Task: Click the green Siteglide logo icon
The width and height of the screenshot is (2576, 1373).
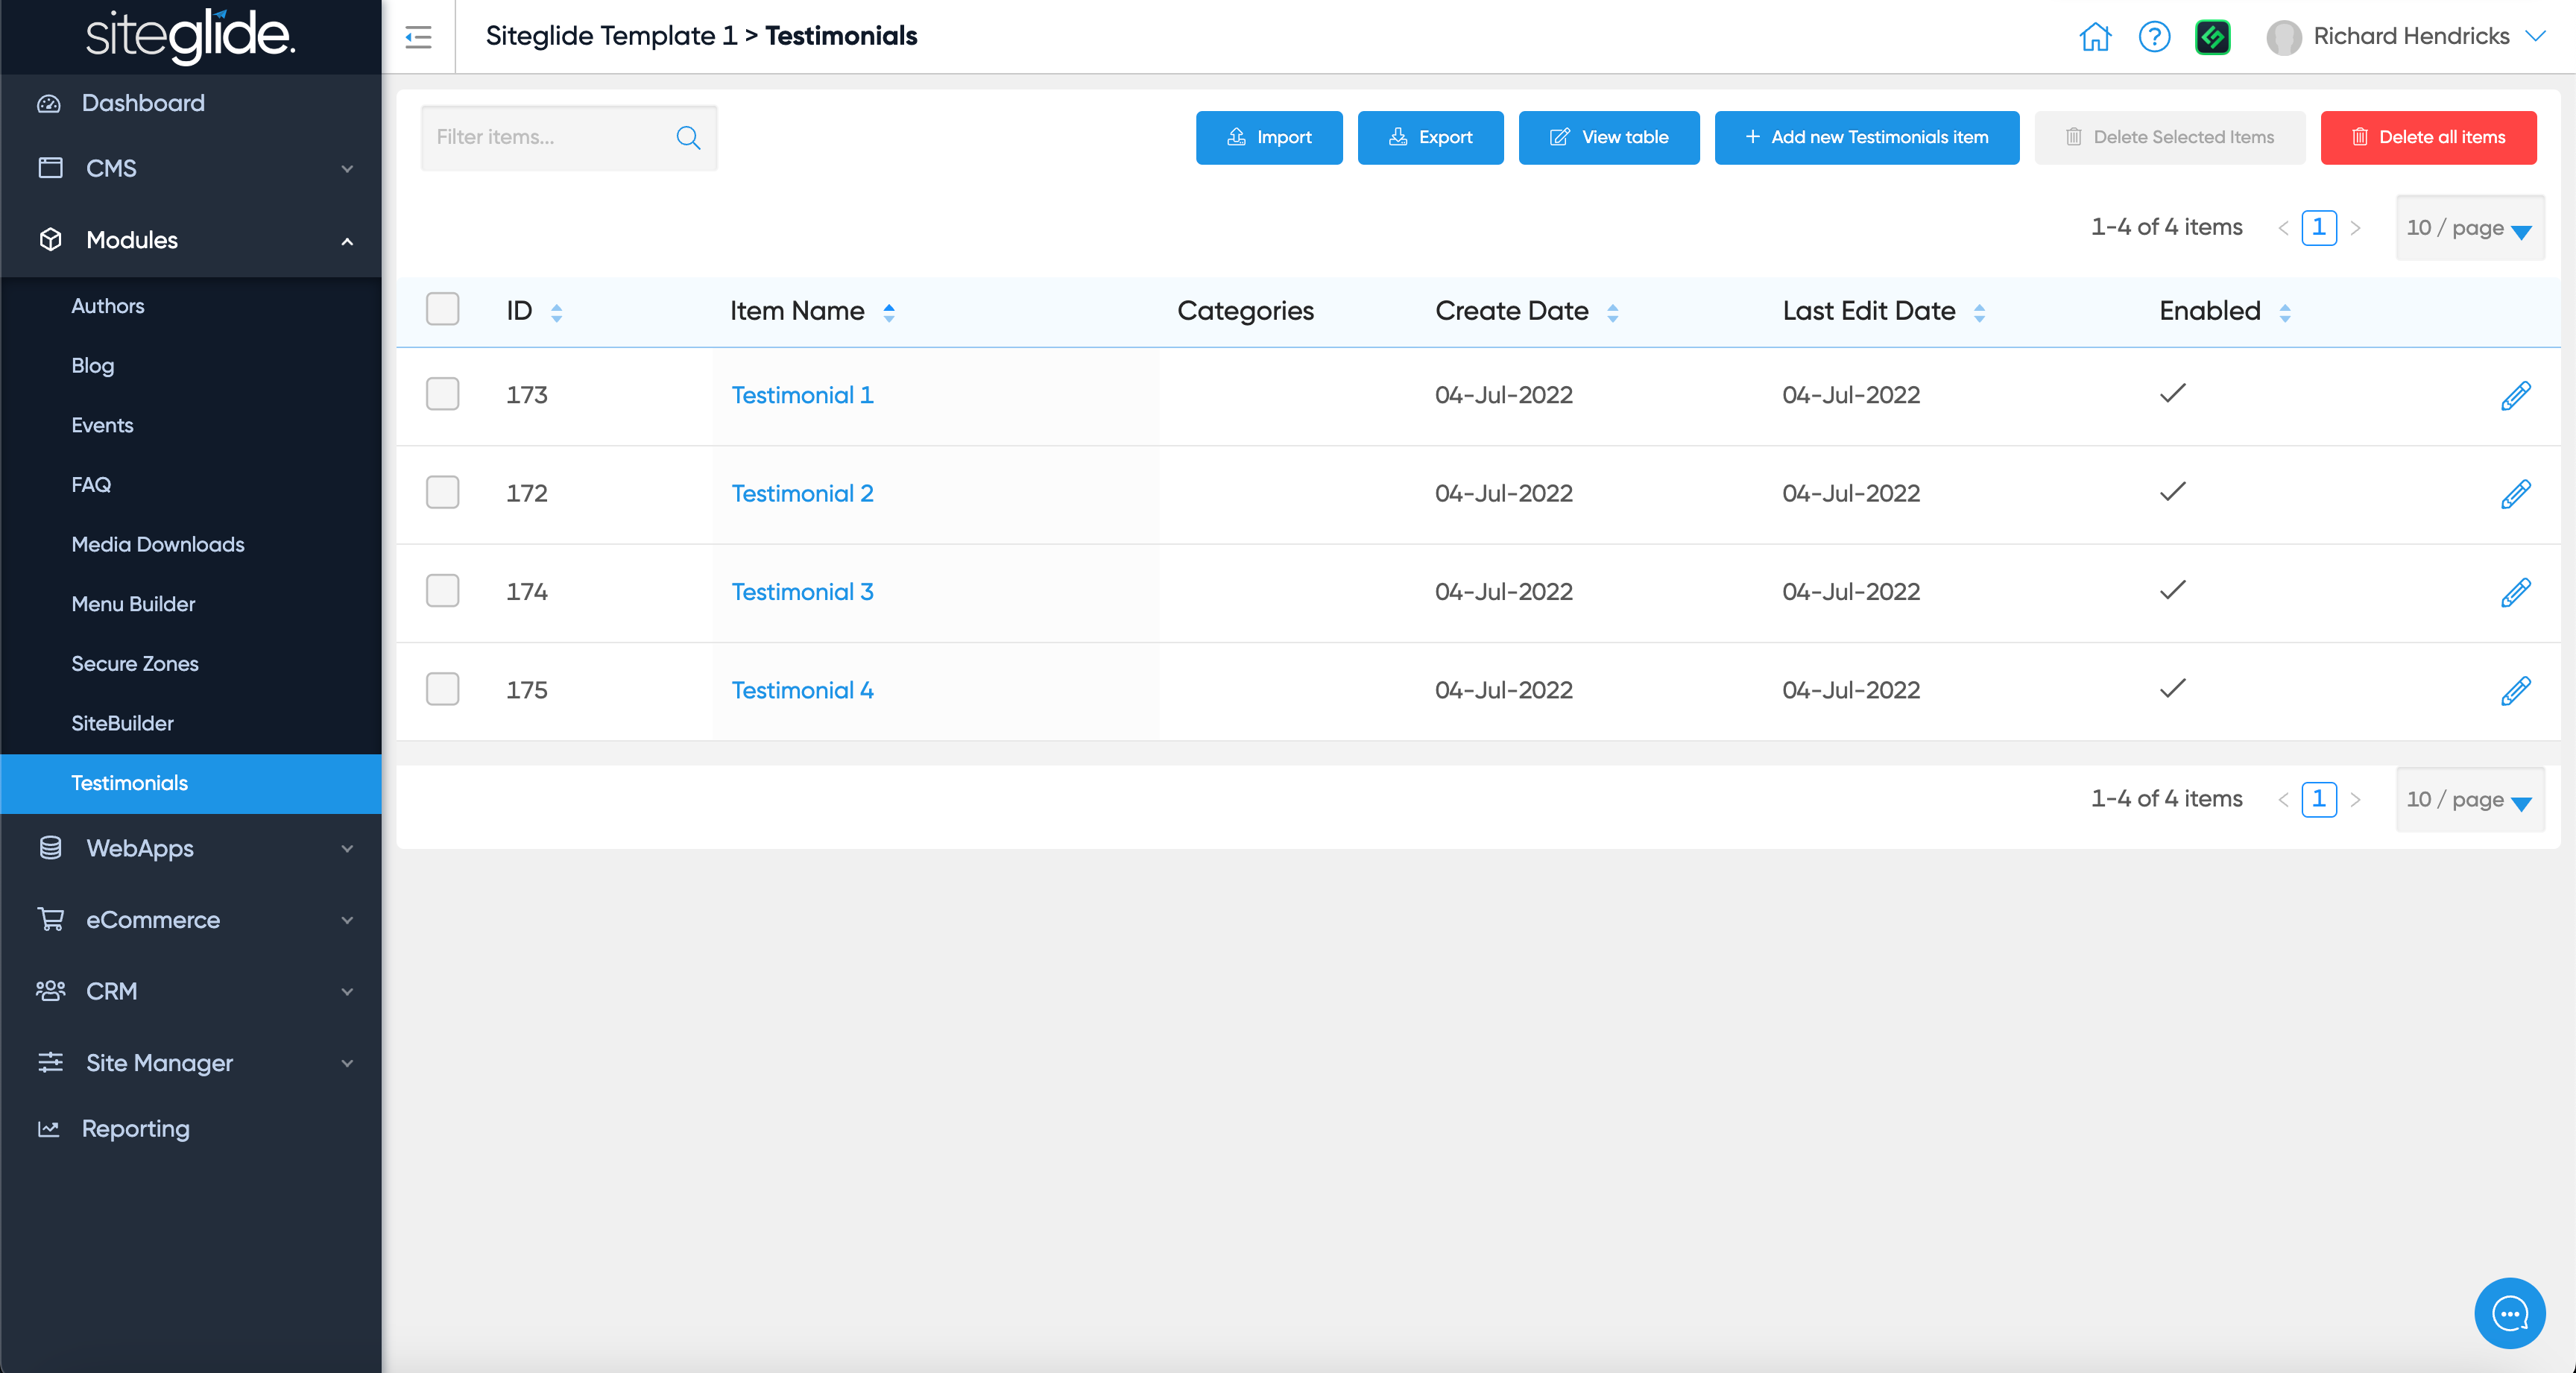Action: point(2212,37)
